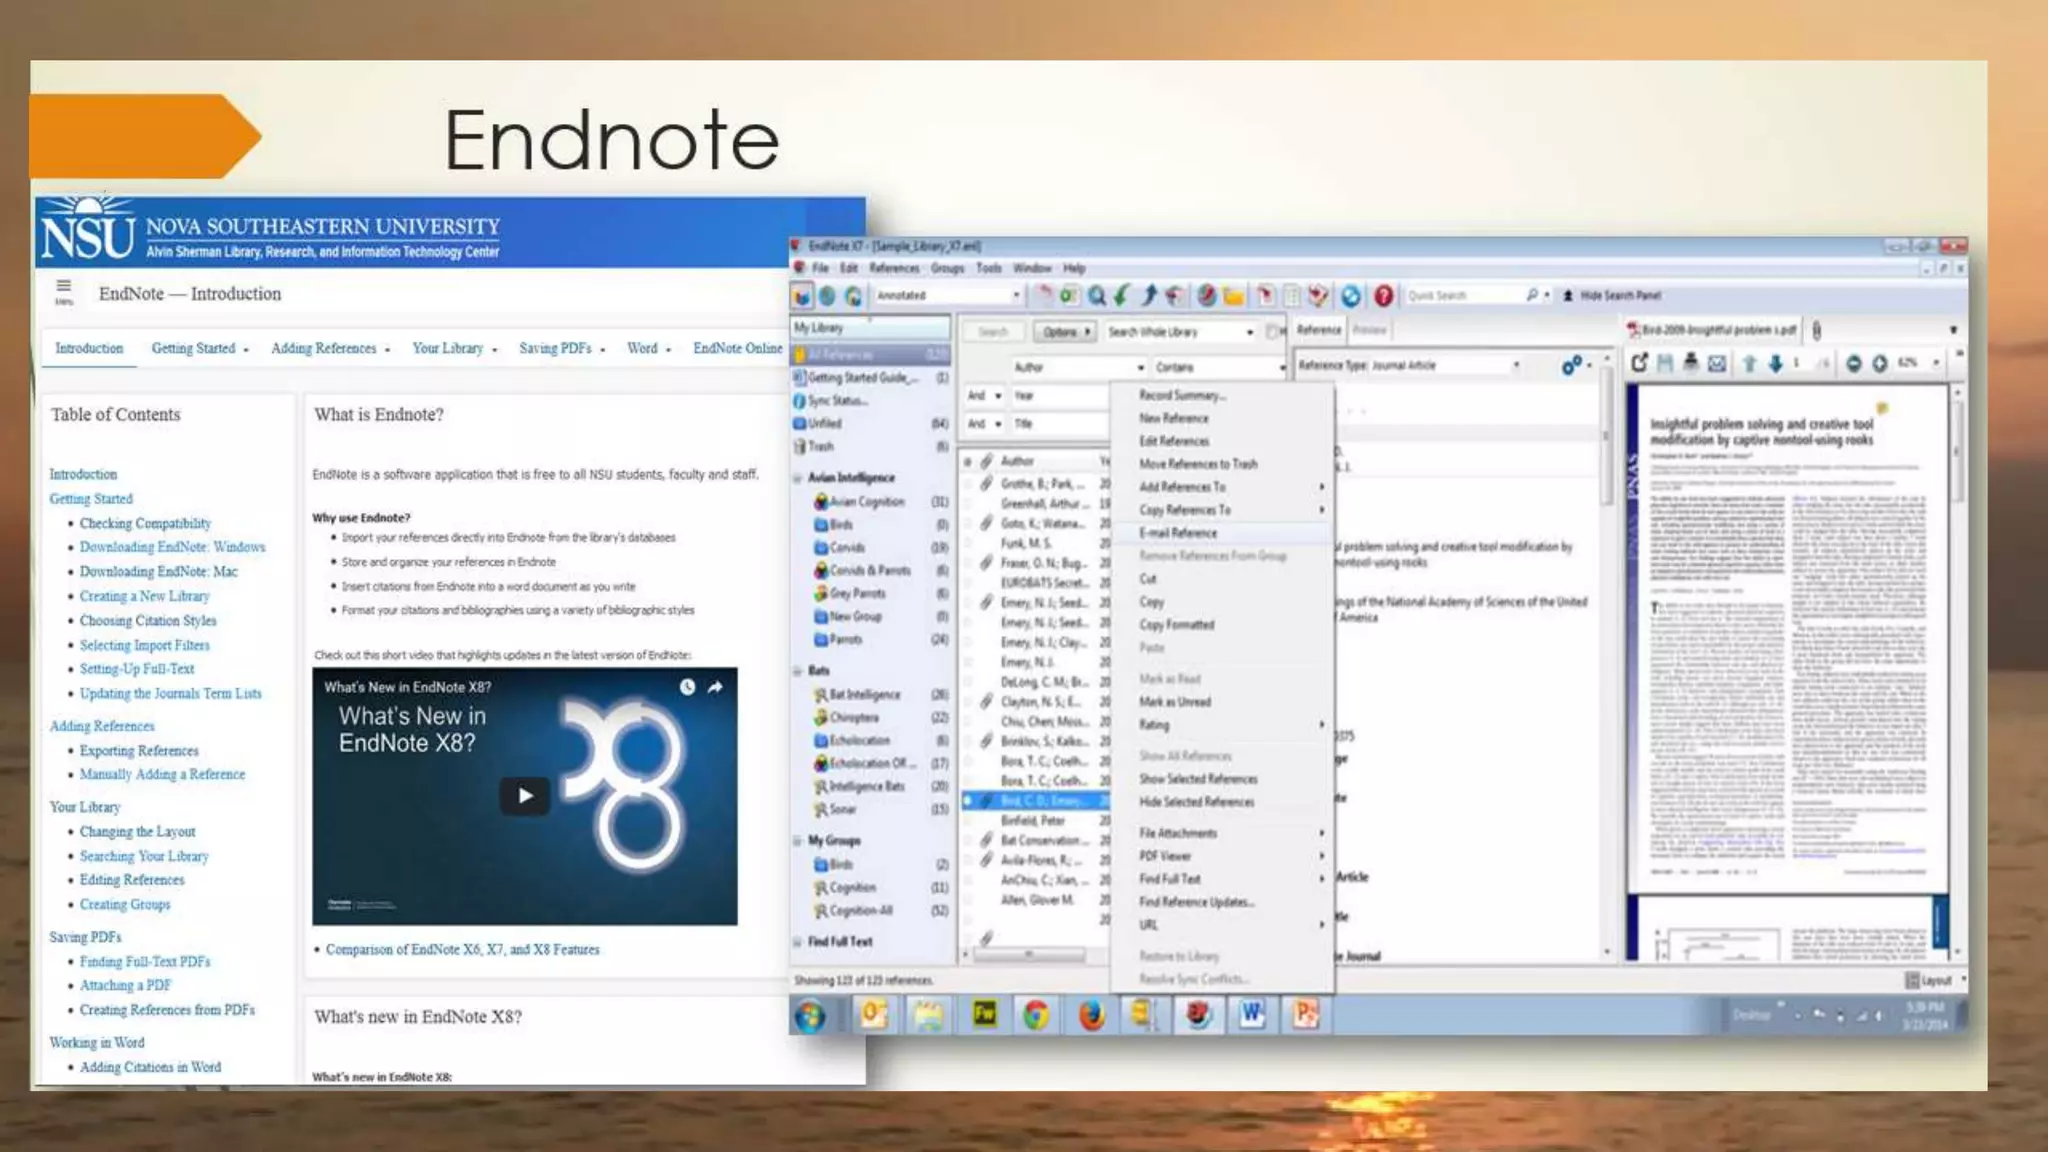
Task: Click the magnifier Online Search toolbar icon
Action: 1097,295
